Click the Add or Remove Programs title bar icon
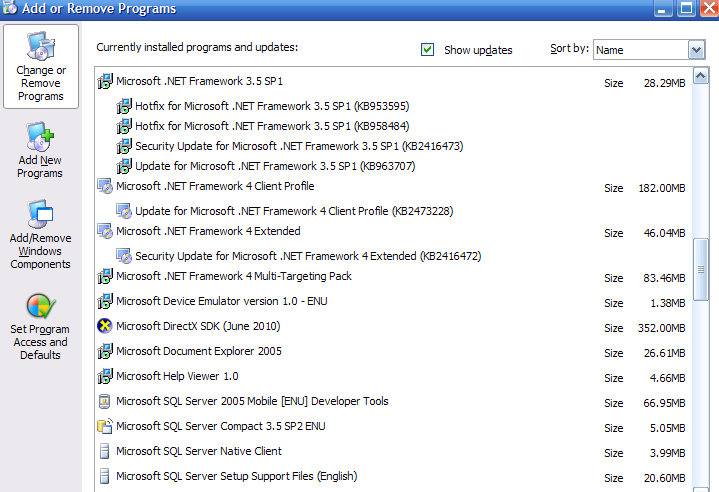The width and height of the screenshot is (719, 492). point(9,8)
